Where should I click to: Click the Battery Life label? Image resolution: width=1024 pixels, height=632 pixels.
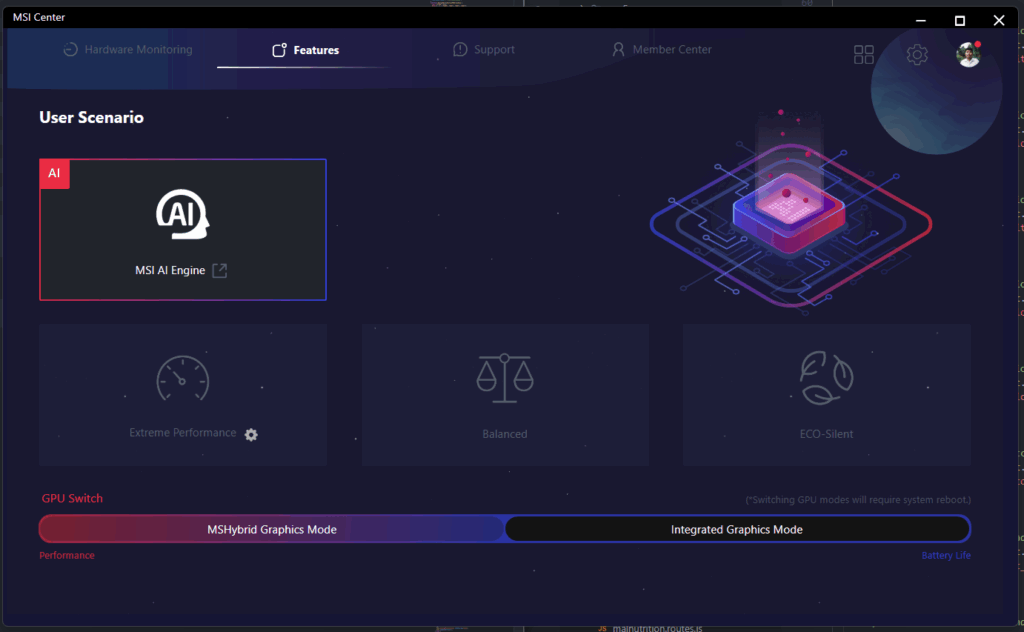coord(946,556)
